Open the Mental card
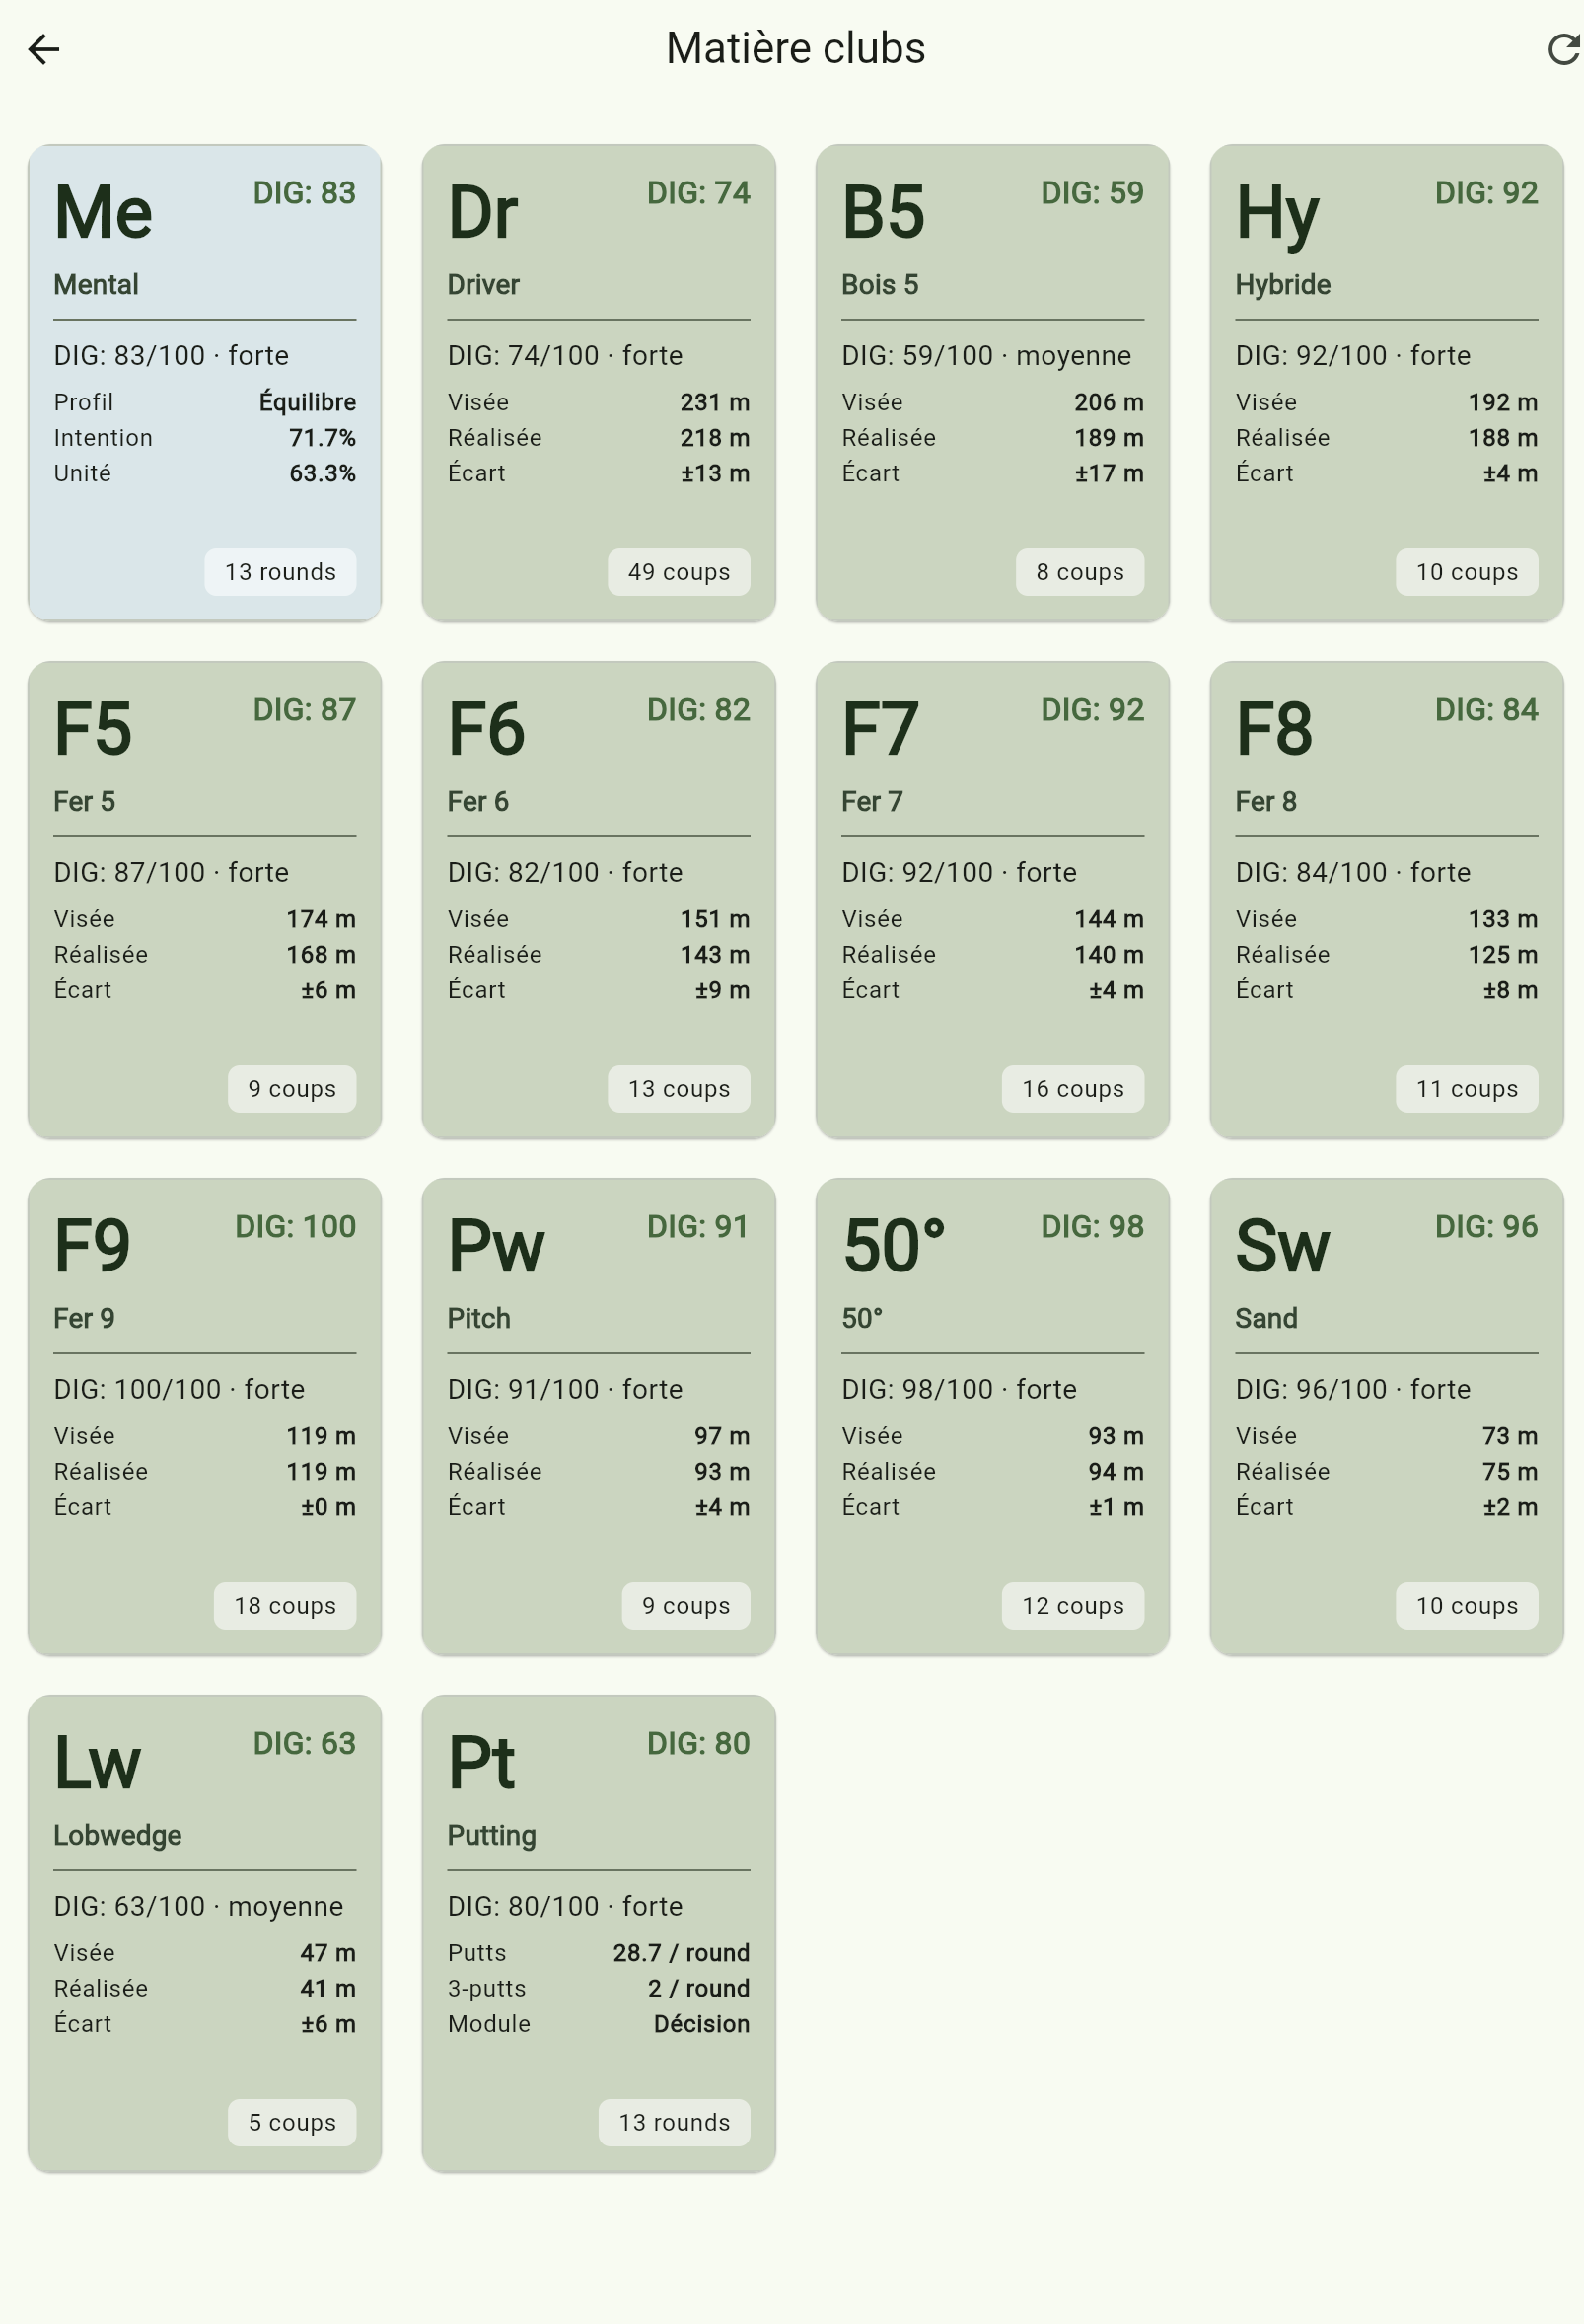 205,383
